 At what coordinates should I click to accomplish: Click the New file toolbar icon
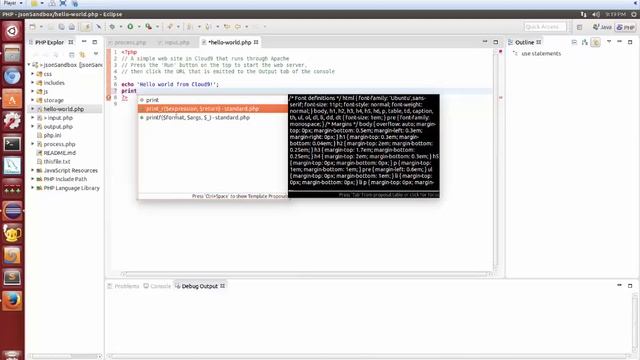coord(33,27)
